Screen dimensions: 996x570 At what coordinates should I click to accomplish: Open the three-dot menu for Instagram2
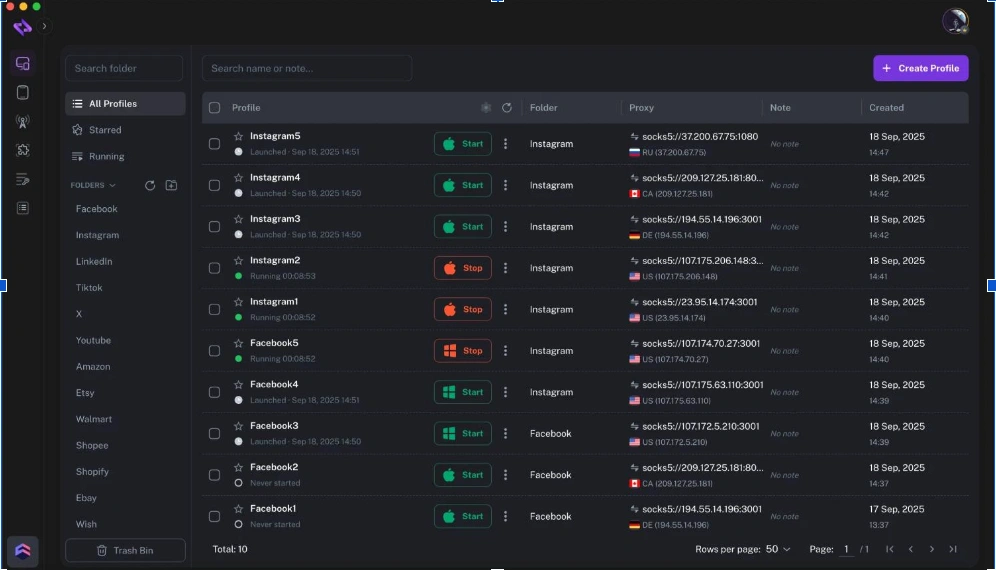[x=506, y=268]
